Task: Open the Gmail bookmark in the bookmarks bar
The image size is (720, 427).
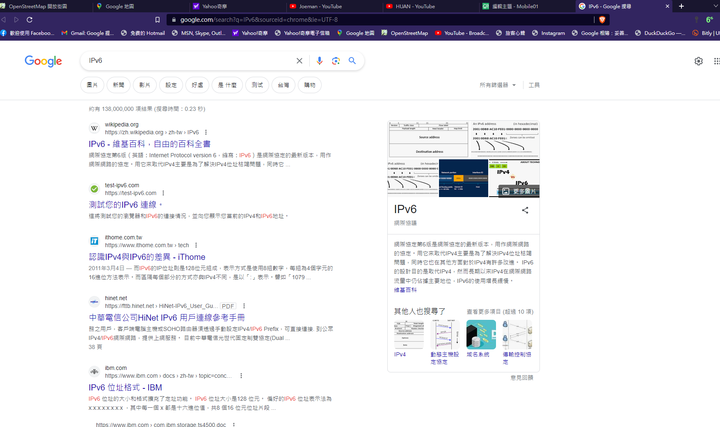Action: (x=87, y=33)
